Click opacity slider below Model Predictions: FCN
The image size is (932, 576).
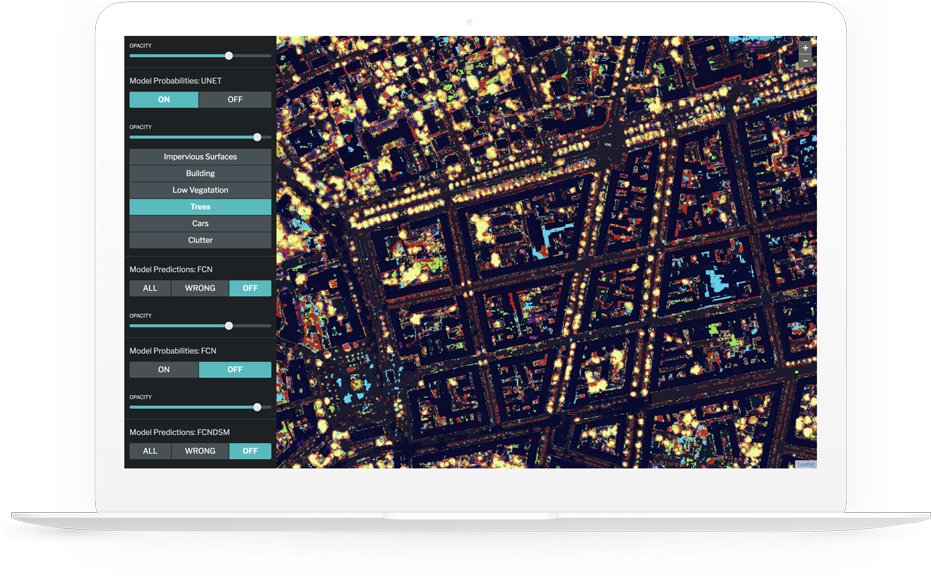200,326
